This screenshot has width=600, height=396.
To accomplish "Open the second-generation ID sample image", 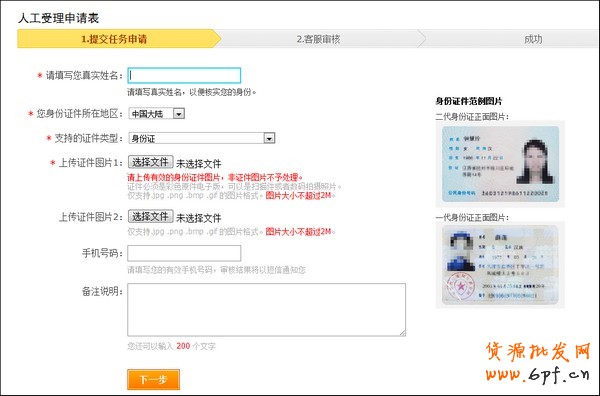I will (500, 164).
